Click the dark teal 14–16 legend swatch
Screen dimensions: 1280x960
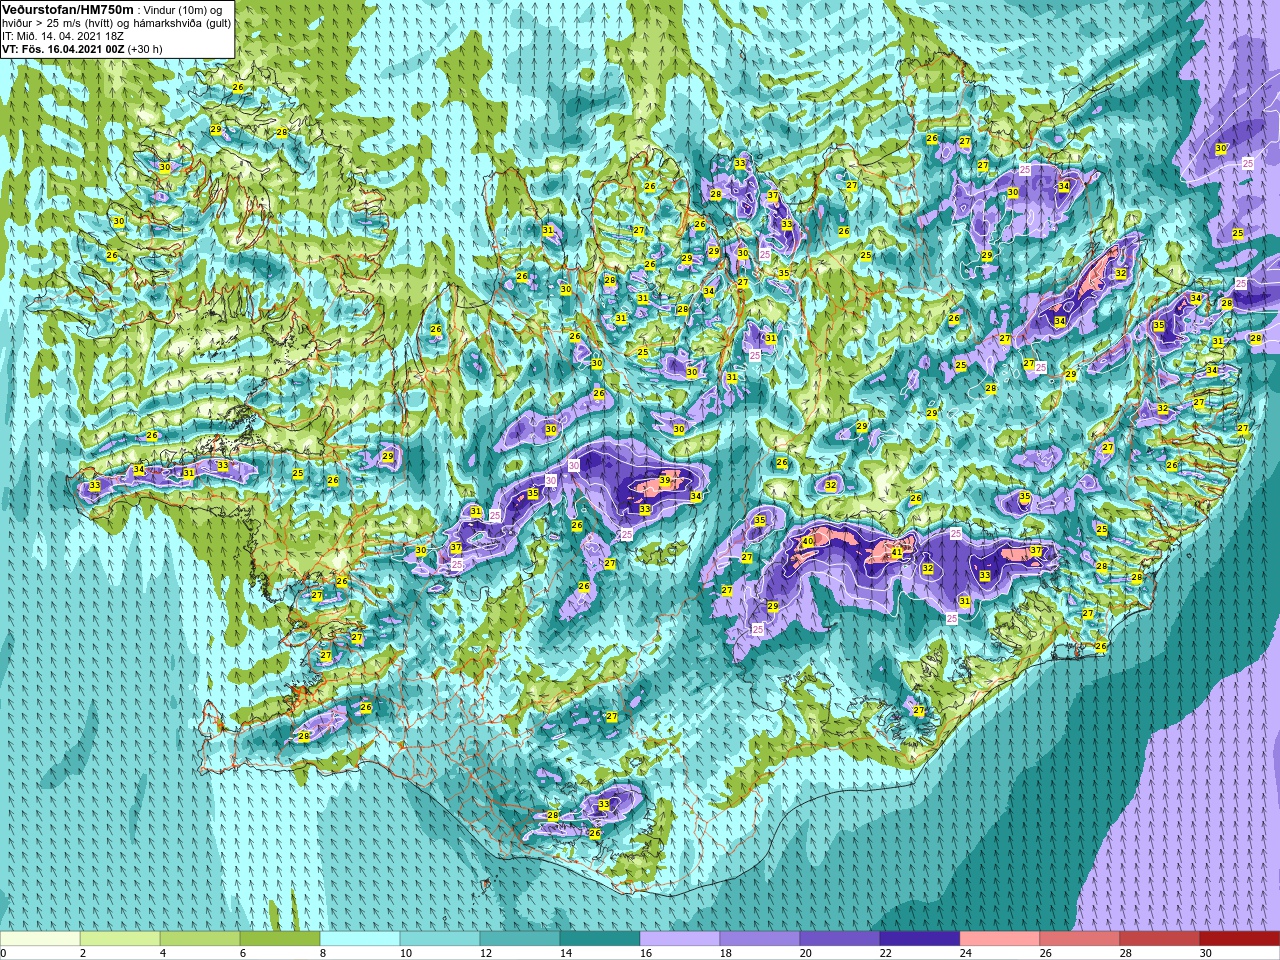(x=600, y=939)
